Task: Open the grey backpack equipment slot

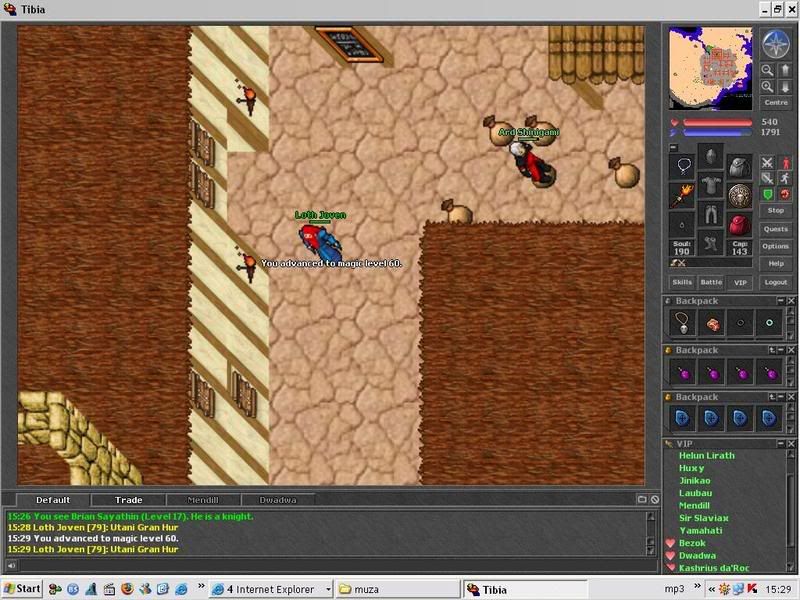Action: 739,166
